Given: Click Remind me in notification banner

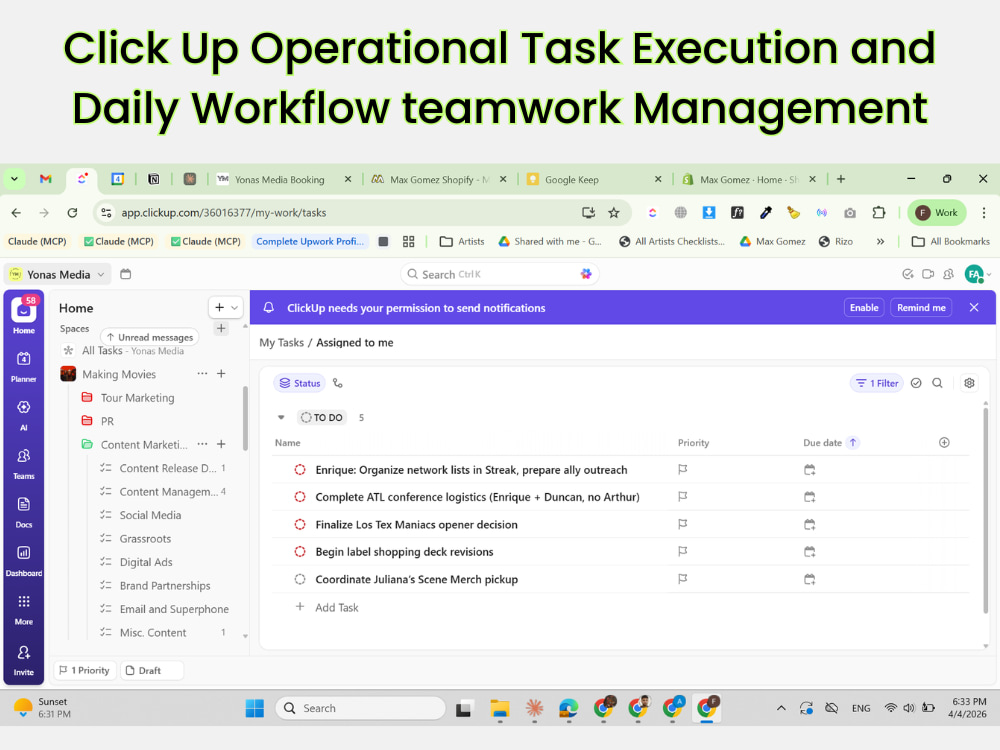Looking at the screenshot, I should tap(921, 307).
